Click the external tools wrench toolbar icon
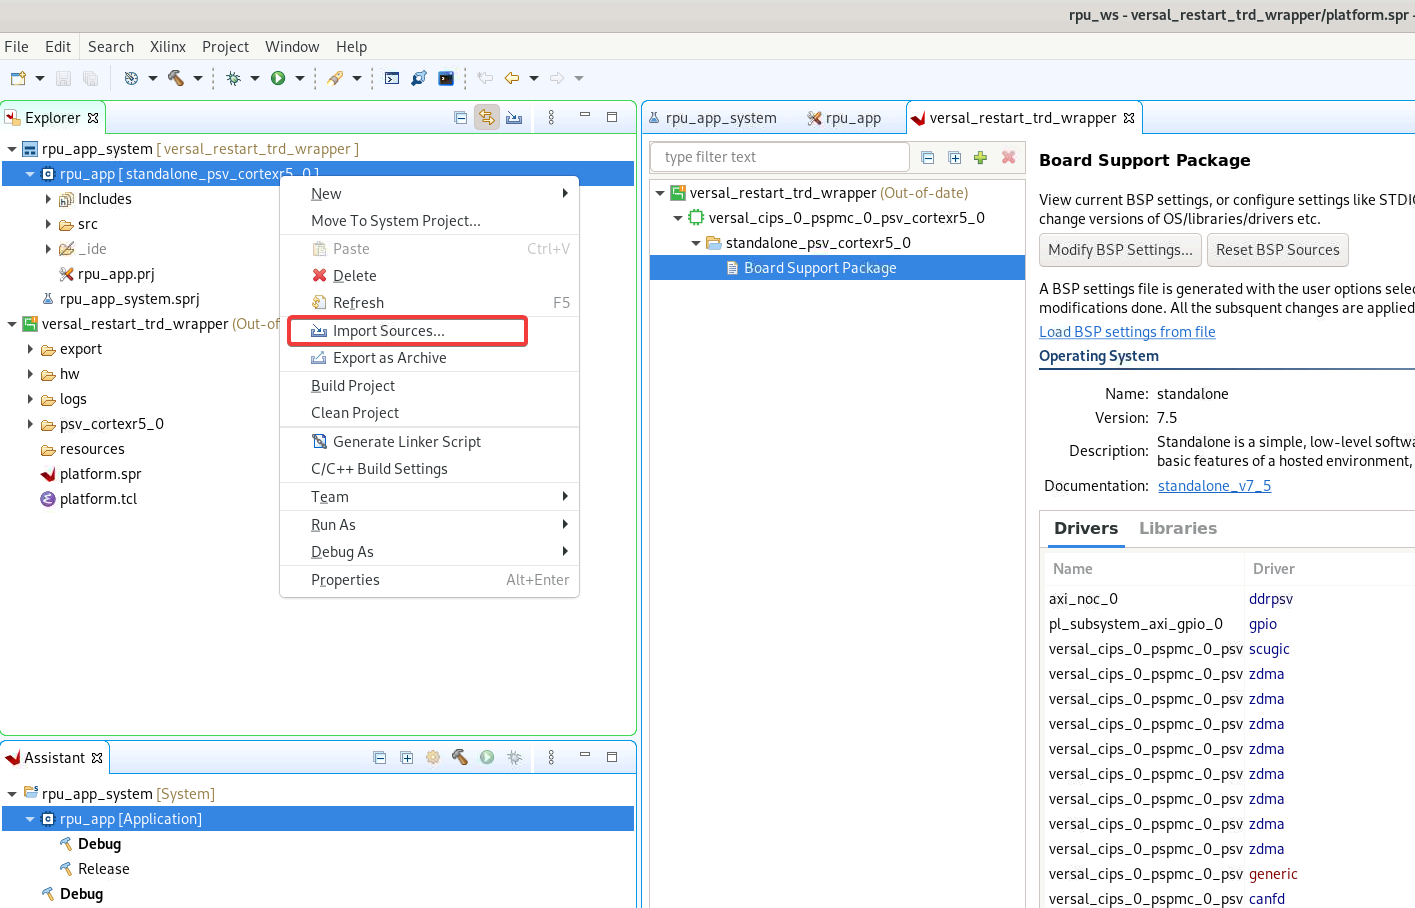Viewport: 1415px width, 908px height. click(335, 78)
